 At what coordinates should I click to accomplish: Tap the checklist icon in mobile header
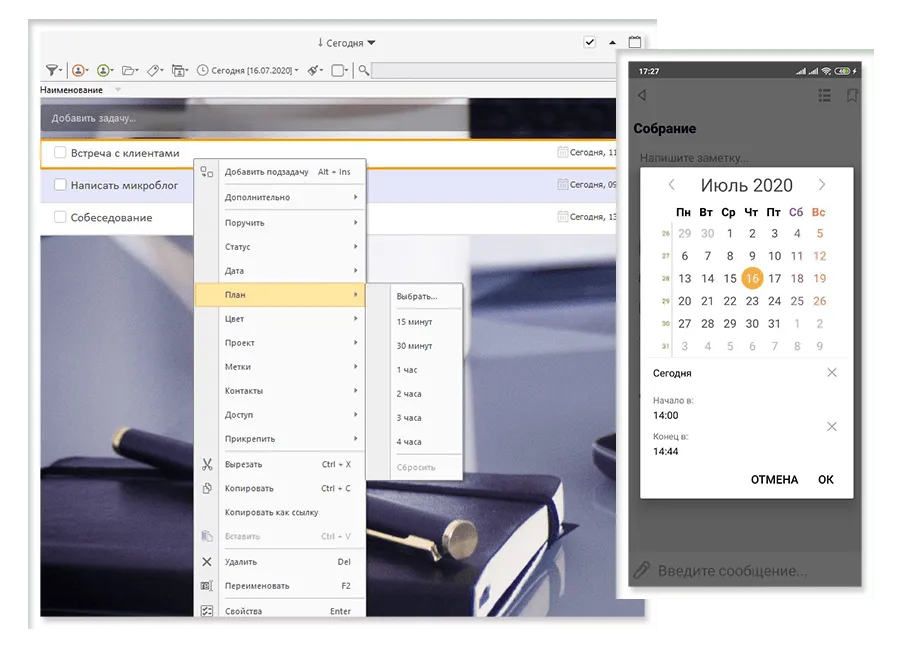(x=824, y=96)
